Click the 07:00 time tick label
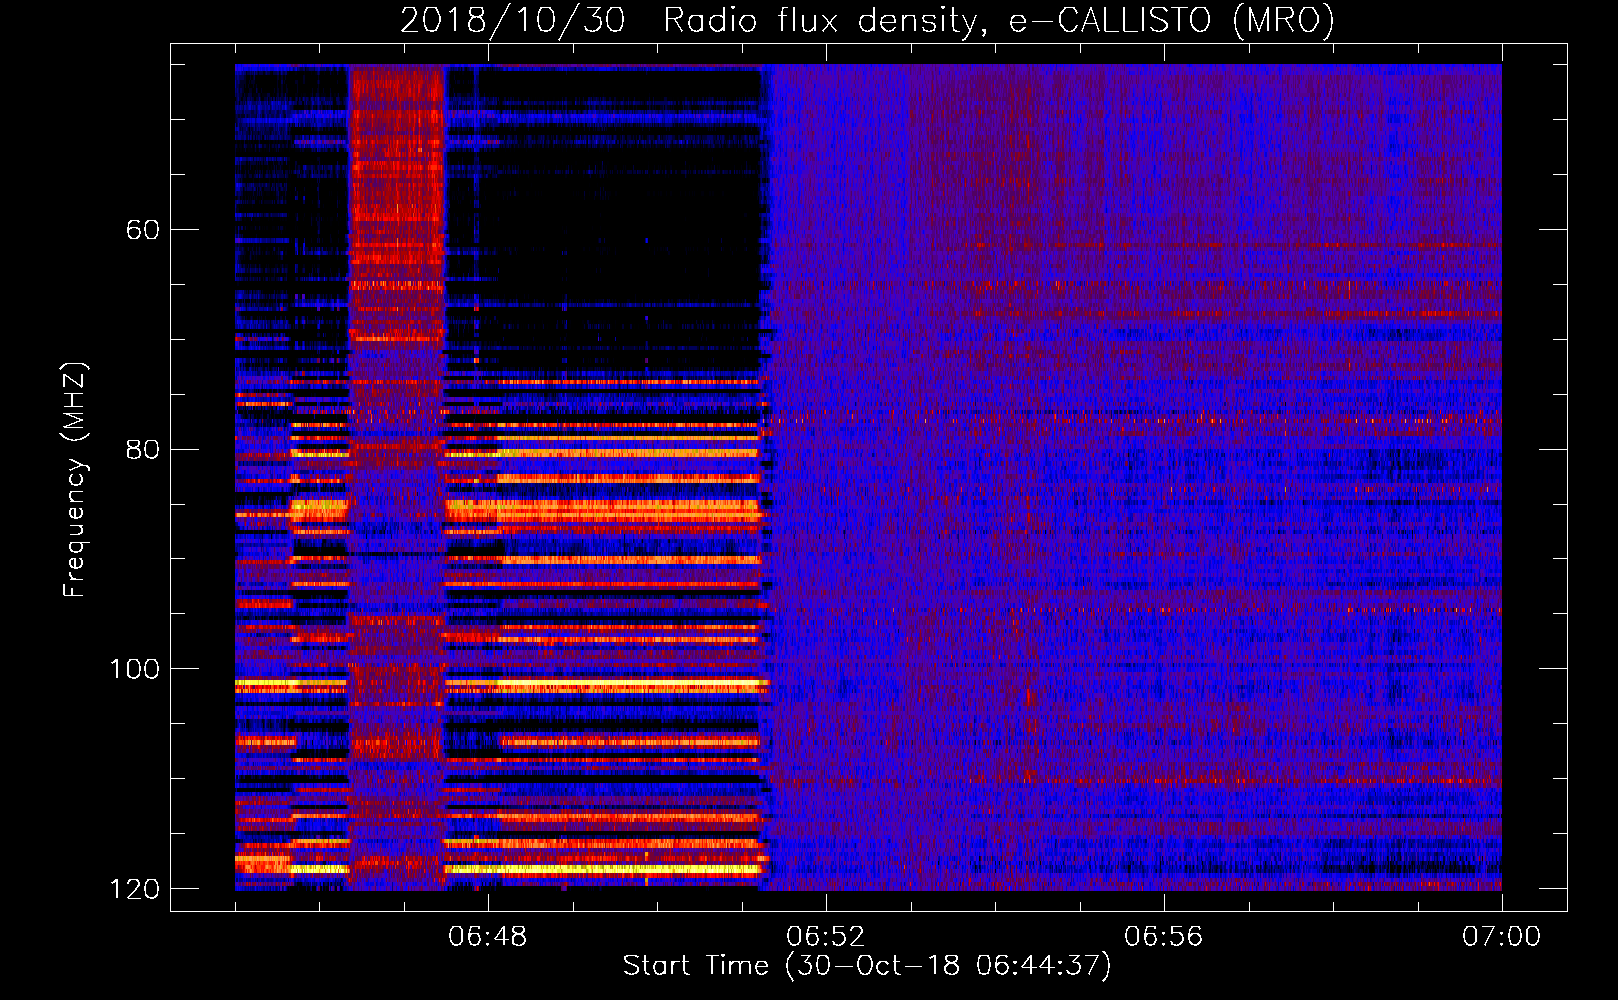 (x=1502, y=937)
